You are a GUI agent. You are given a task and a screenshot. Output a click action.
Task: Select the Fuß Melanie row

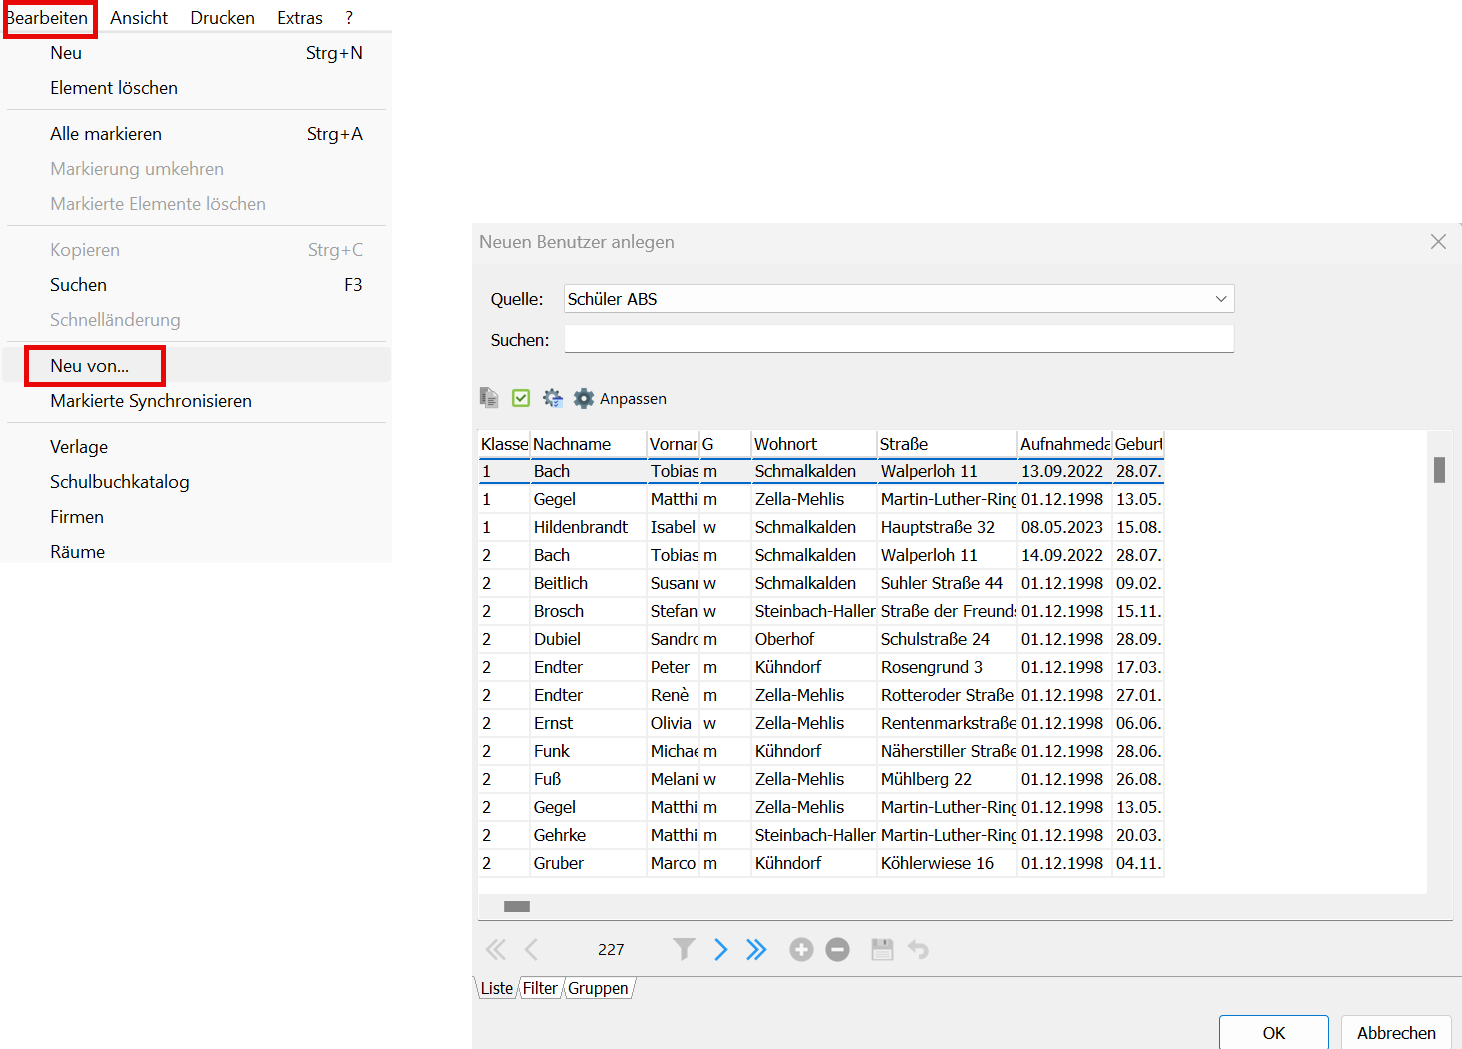(x=821, y=779)
